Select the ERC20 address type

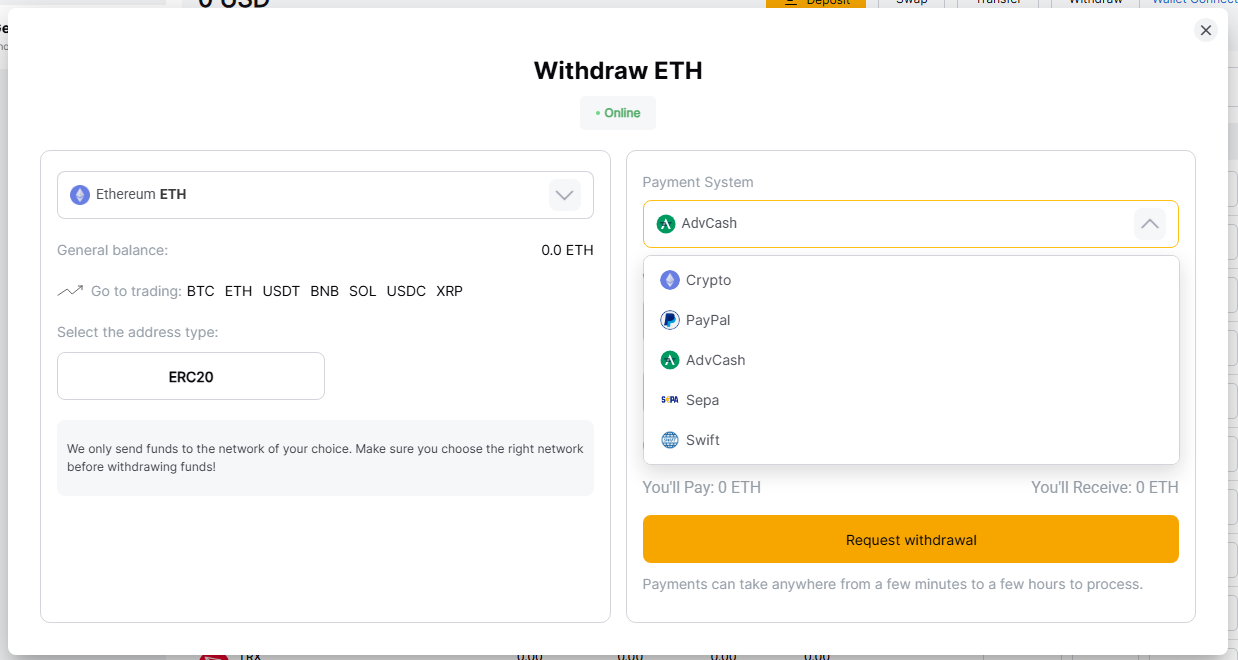point(191,376)
